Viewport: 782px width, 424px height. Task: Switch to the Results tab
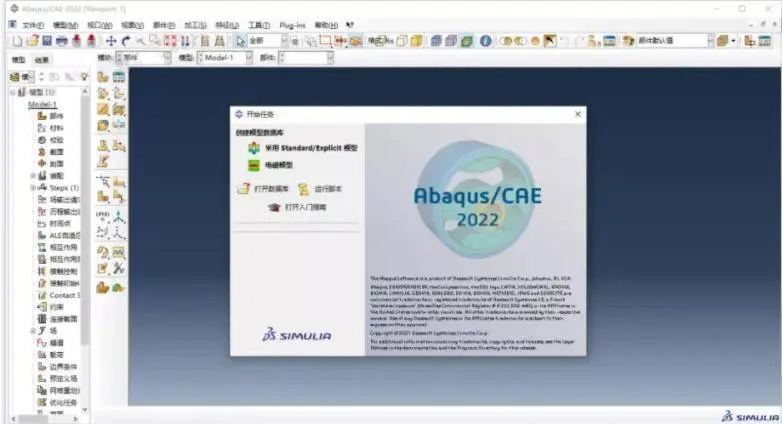coord(41,60)
